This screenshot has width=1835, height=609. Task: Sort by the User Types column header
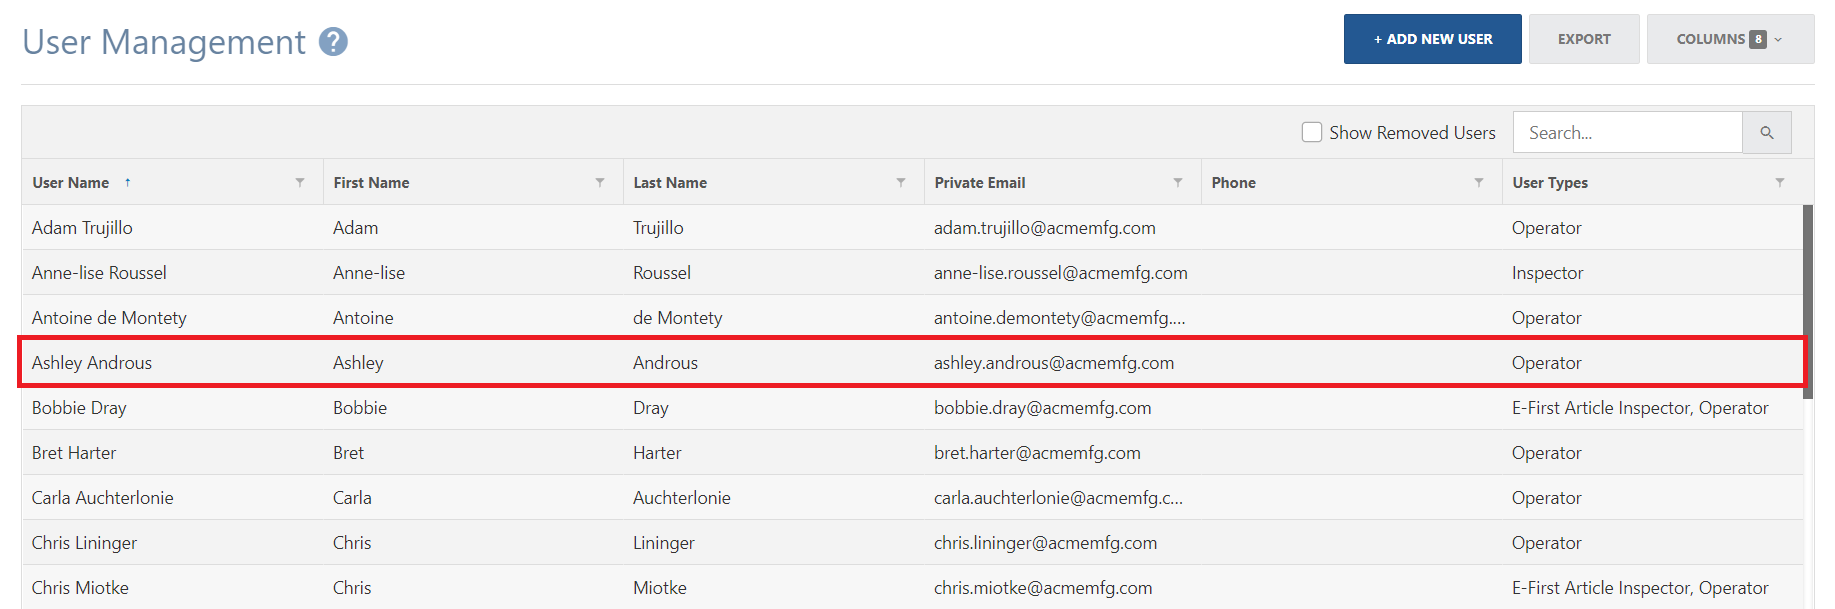click(1550, 182)
